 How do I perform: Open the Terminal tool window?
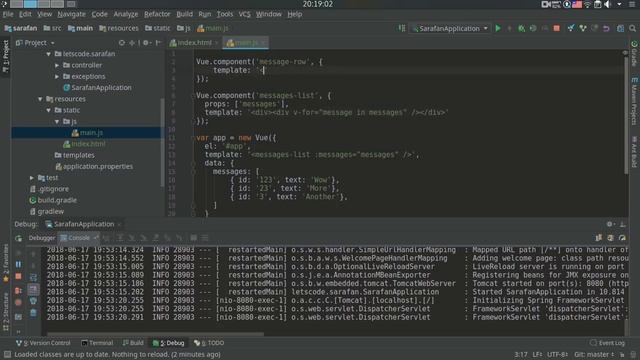pos(97,343)
